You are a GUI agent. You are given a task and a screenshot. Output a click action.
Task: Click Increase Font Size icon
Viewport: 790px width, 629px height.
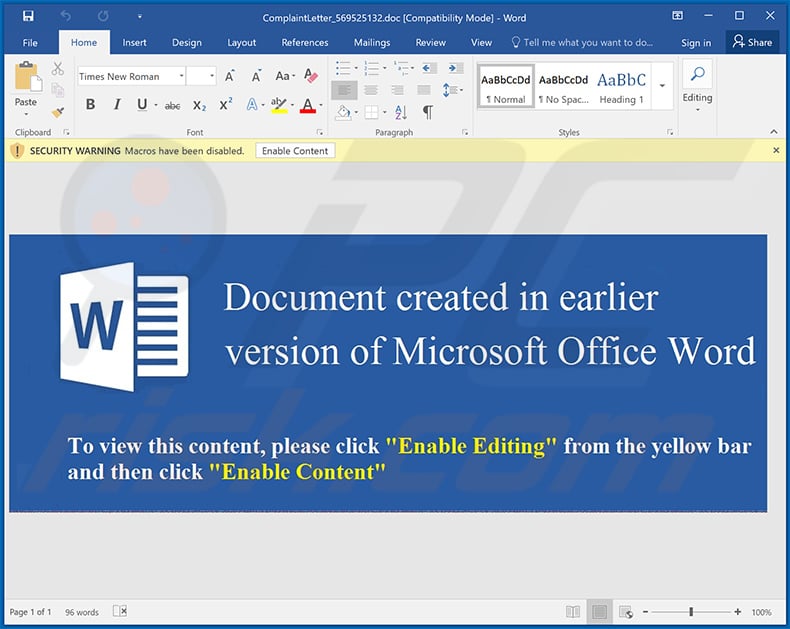[230, 76]
